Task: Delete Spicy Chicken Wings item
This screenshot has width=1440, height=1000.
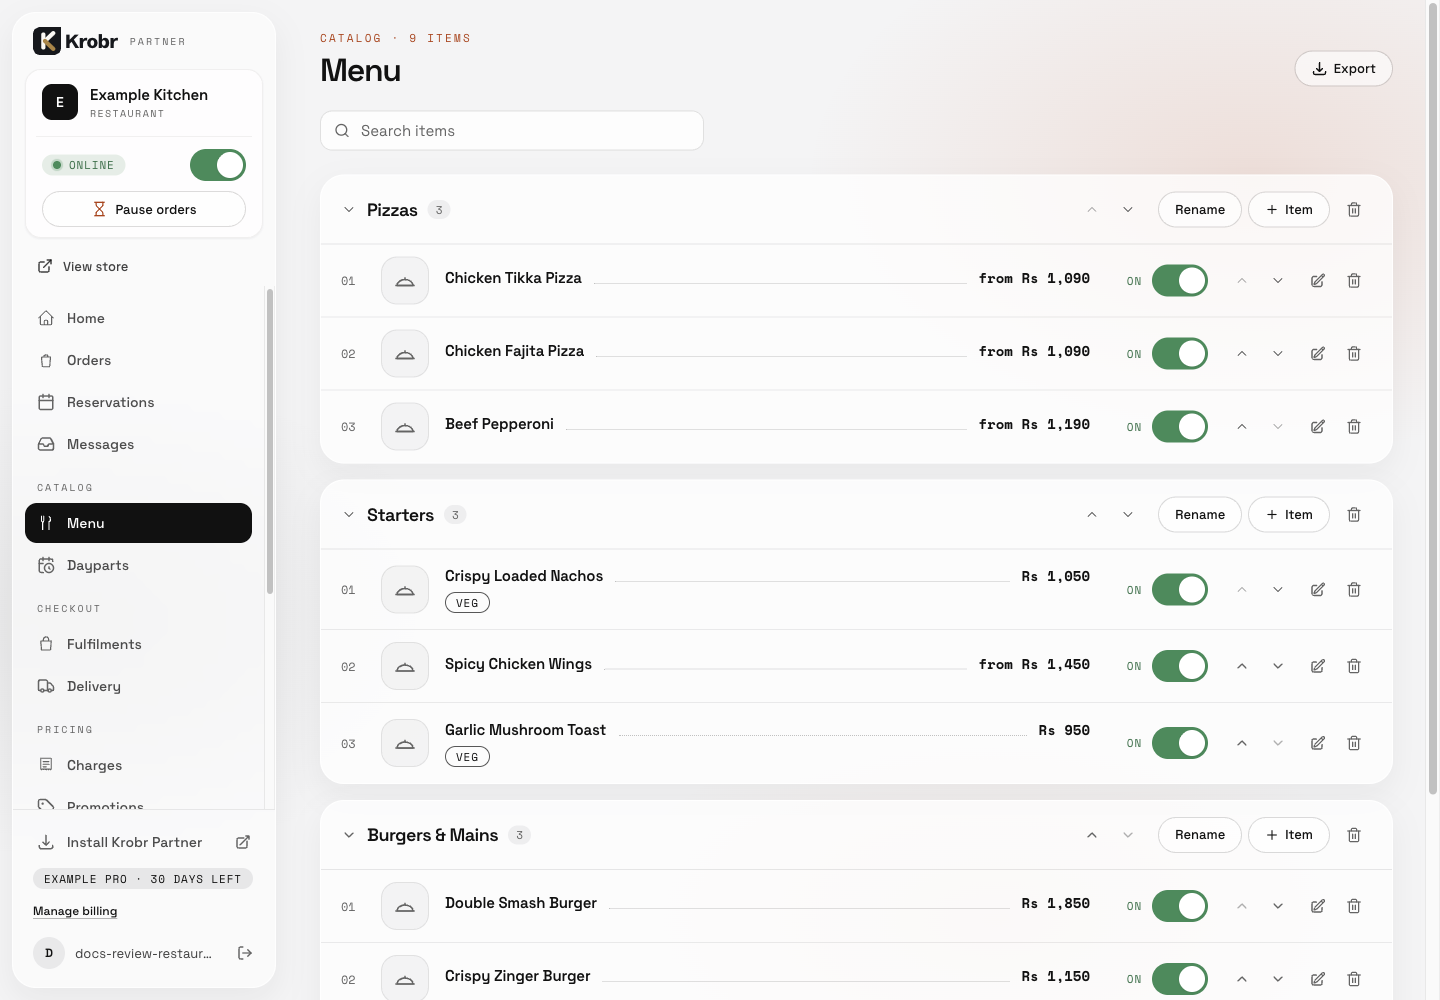Action: pos(1354,666)
